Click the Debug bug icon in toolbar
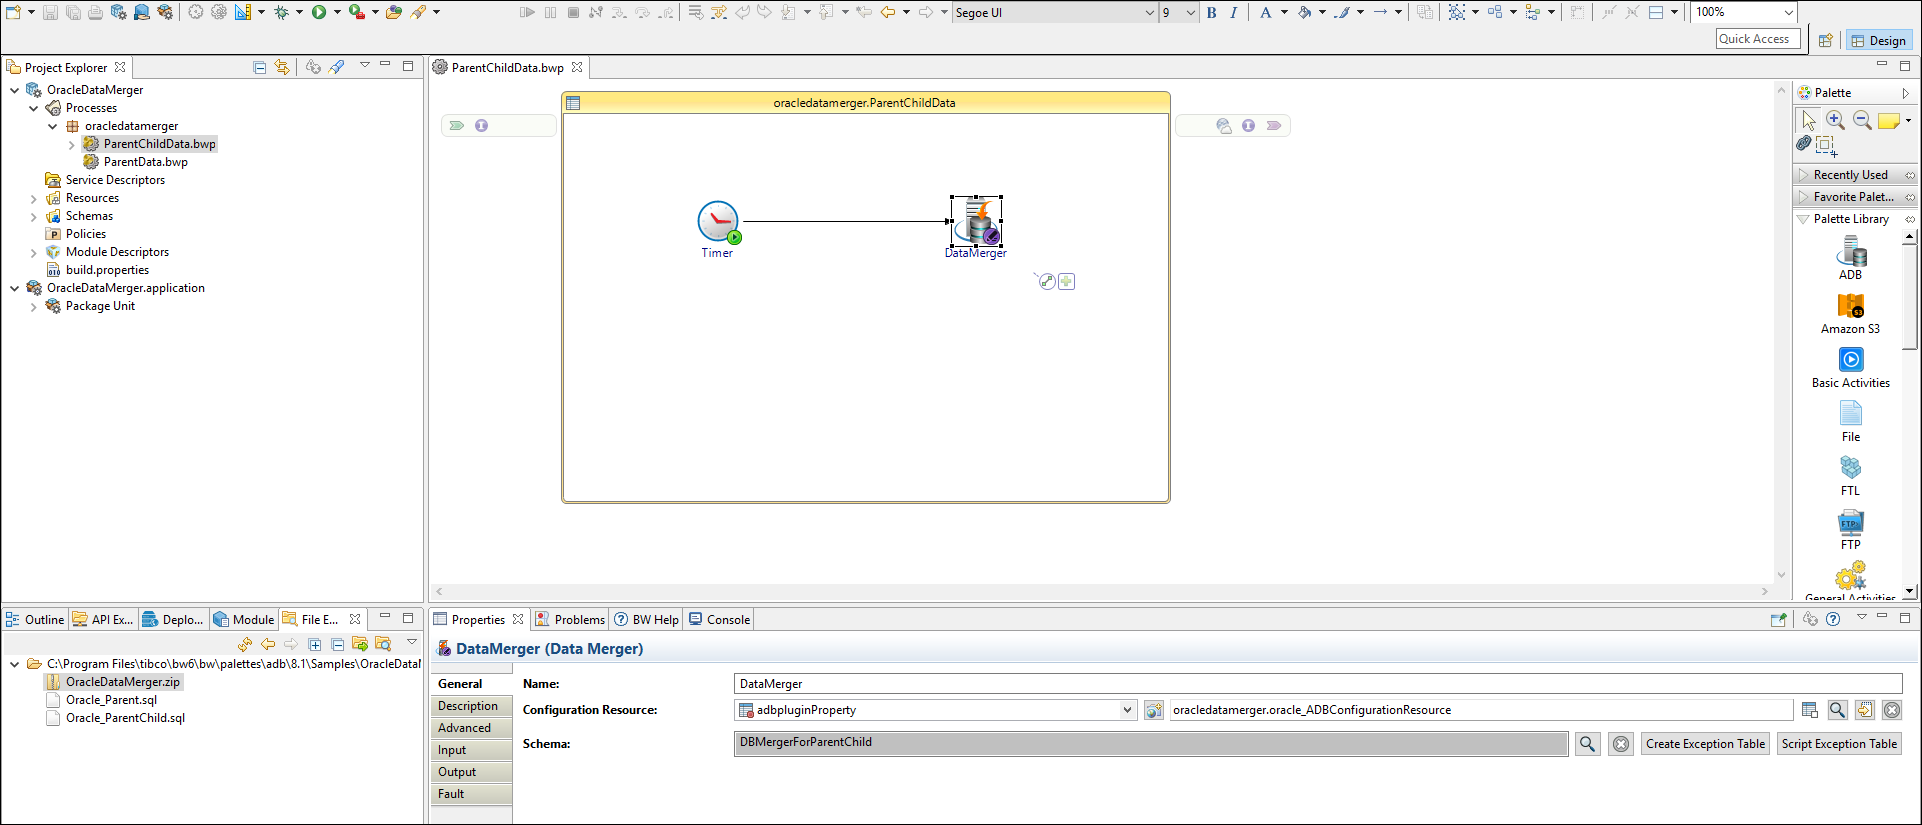Image resolution: width=1922 pixels, height=825 pixels. coord(281,12)
